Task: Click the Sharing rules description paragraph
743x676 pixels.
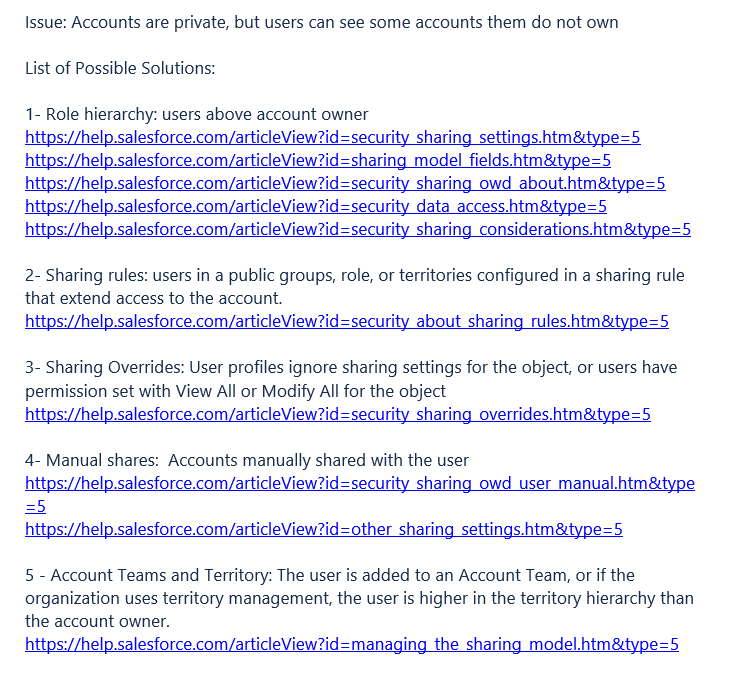Action: 354,287
